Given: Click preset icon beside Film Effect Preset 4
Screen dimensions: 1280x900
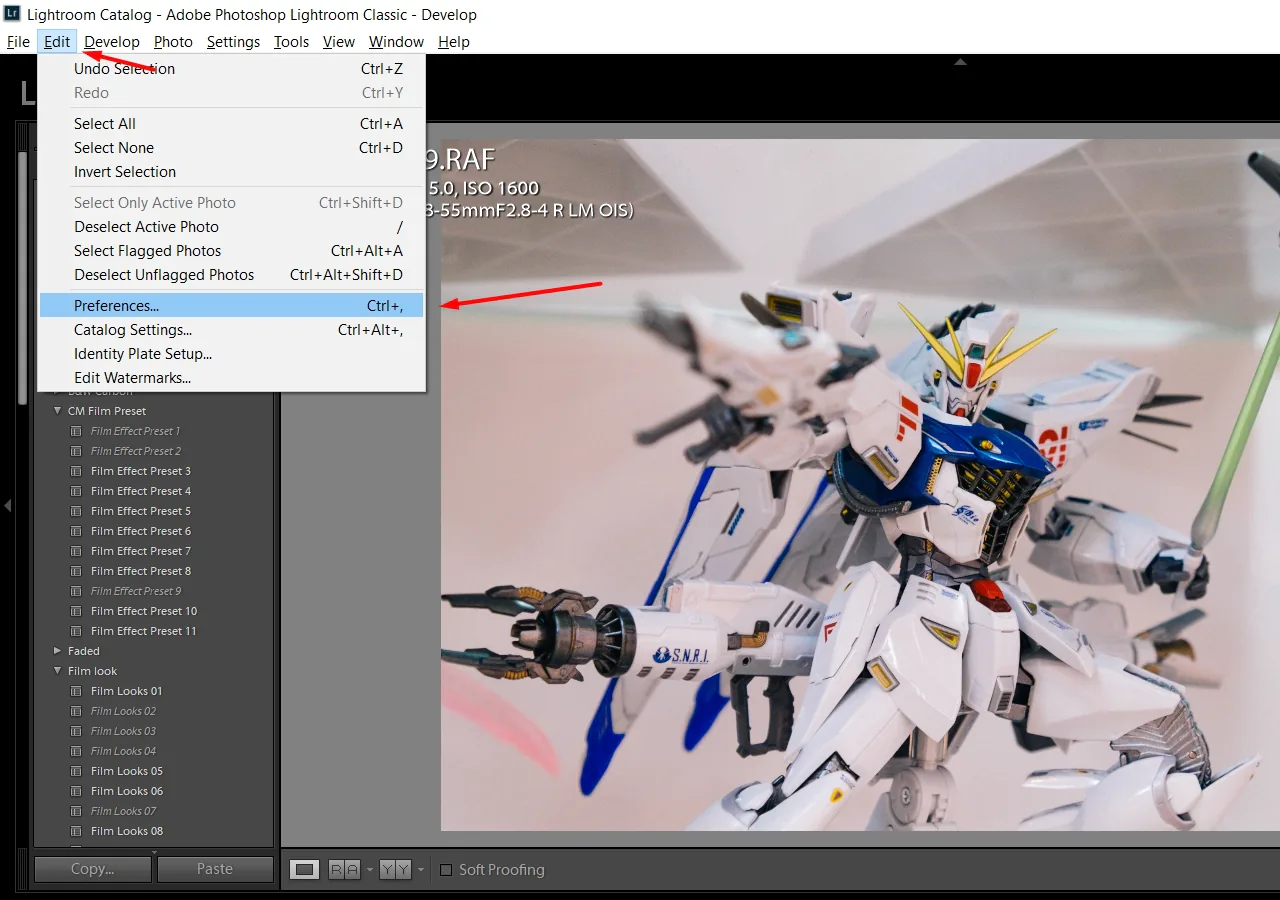Looking at the screenshot, I should 76,491.
